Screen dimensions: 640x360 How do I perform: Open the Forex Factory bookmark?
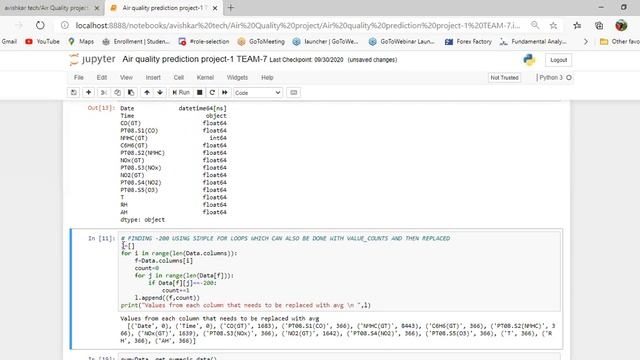pos(468,42)
